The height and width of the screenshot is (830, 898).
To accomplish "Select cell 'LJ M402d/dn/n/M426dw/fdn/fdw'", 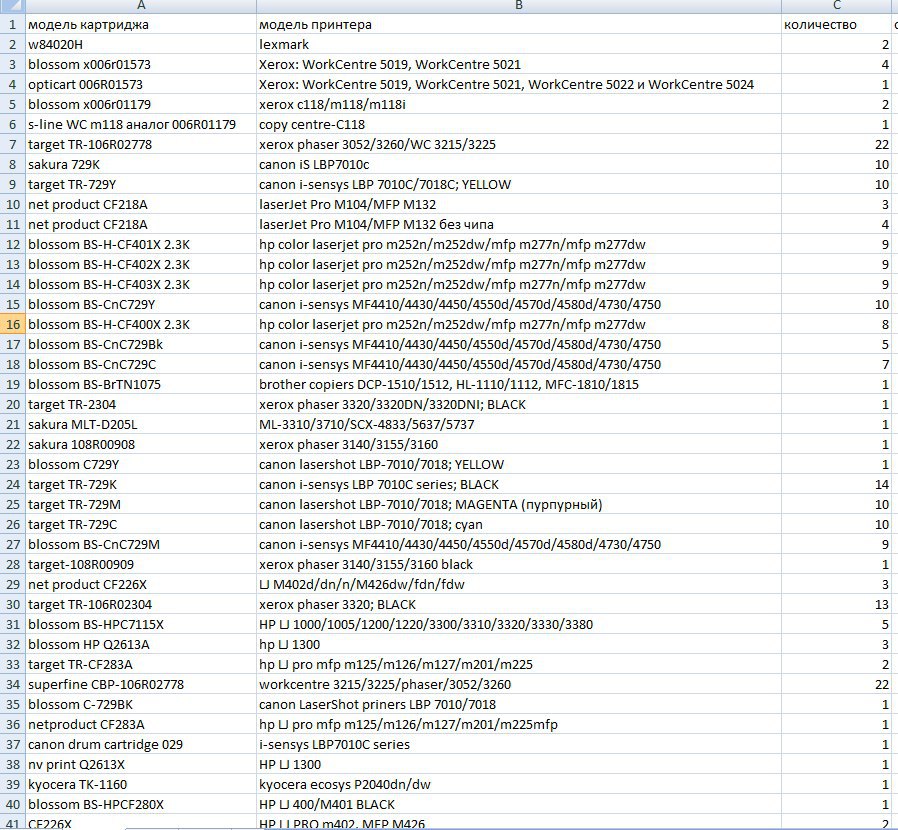I will pos(519,585).
